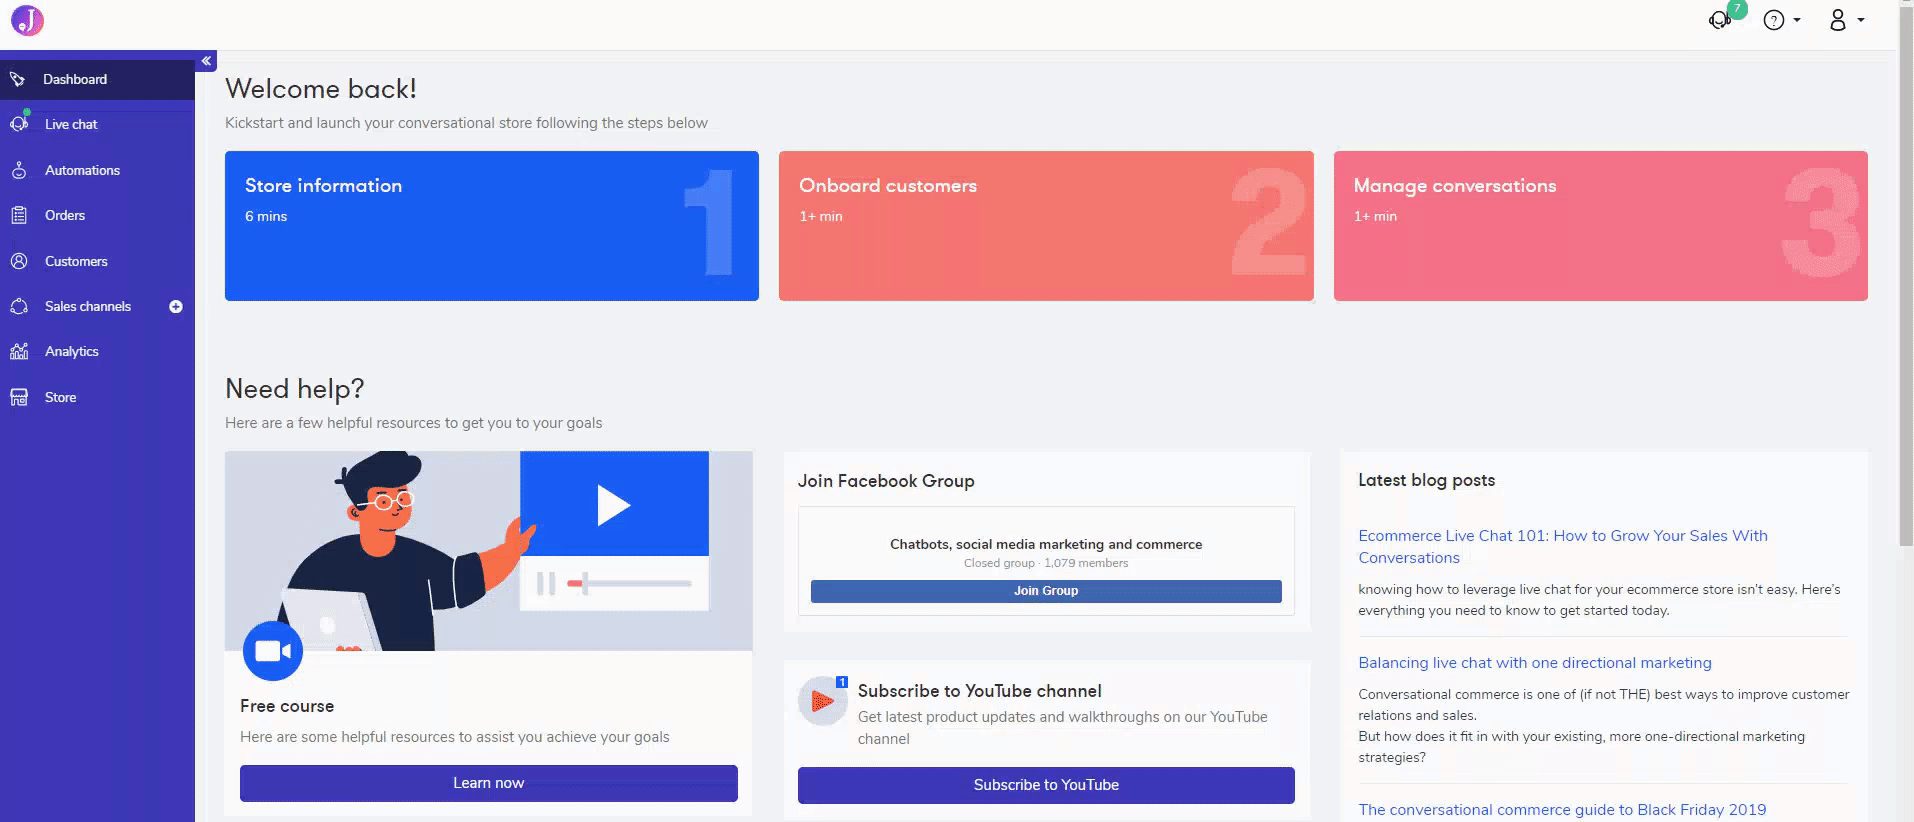Click the Jumper logo in top-left corner
The image size is (1914, 822).
tap(27, 20)
